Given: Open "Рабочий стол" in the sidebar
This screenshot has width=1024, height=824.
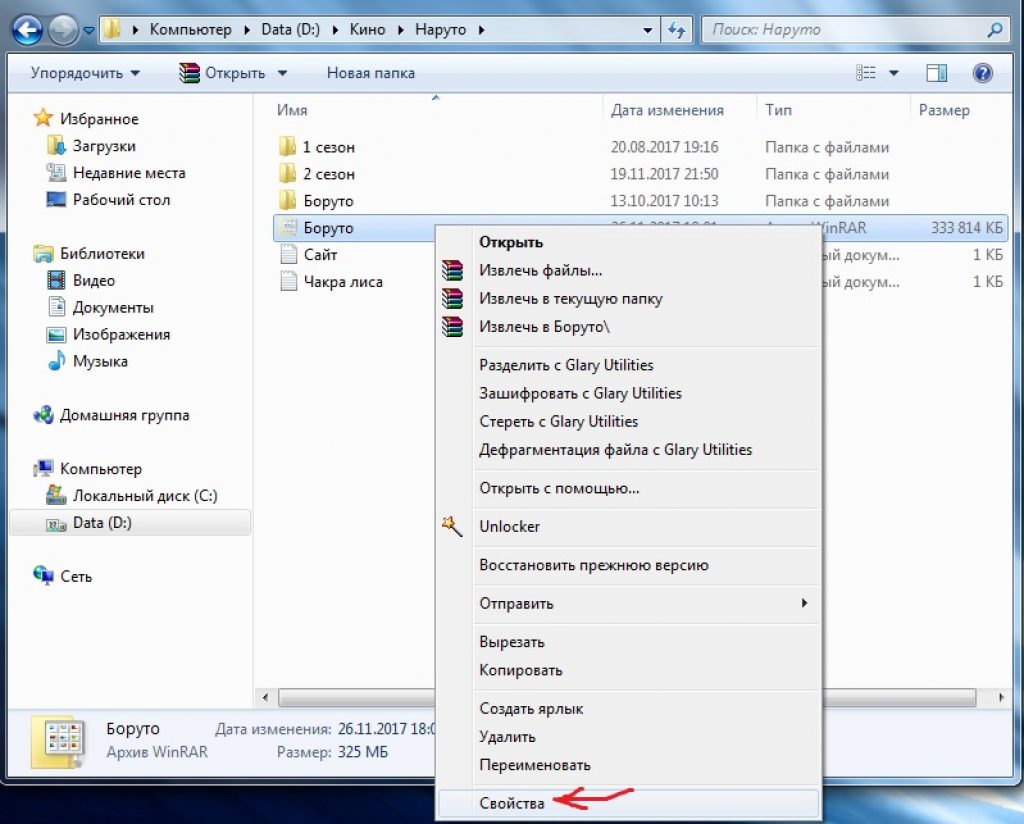Looking at the screenshot, I should click(108, 200).
